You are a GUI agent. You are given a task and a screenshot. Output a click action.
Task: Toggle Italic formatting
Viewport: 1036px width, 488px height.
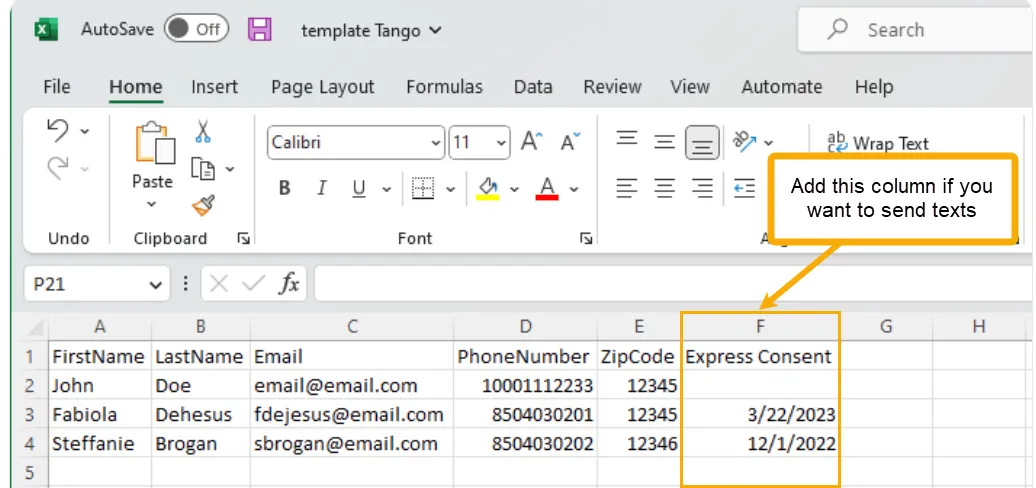click(322, 189)
